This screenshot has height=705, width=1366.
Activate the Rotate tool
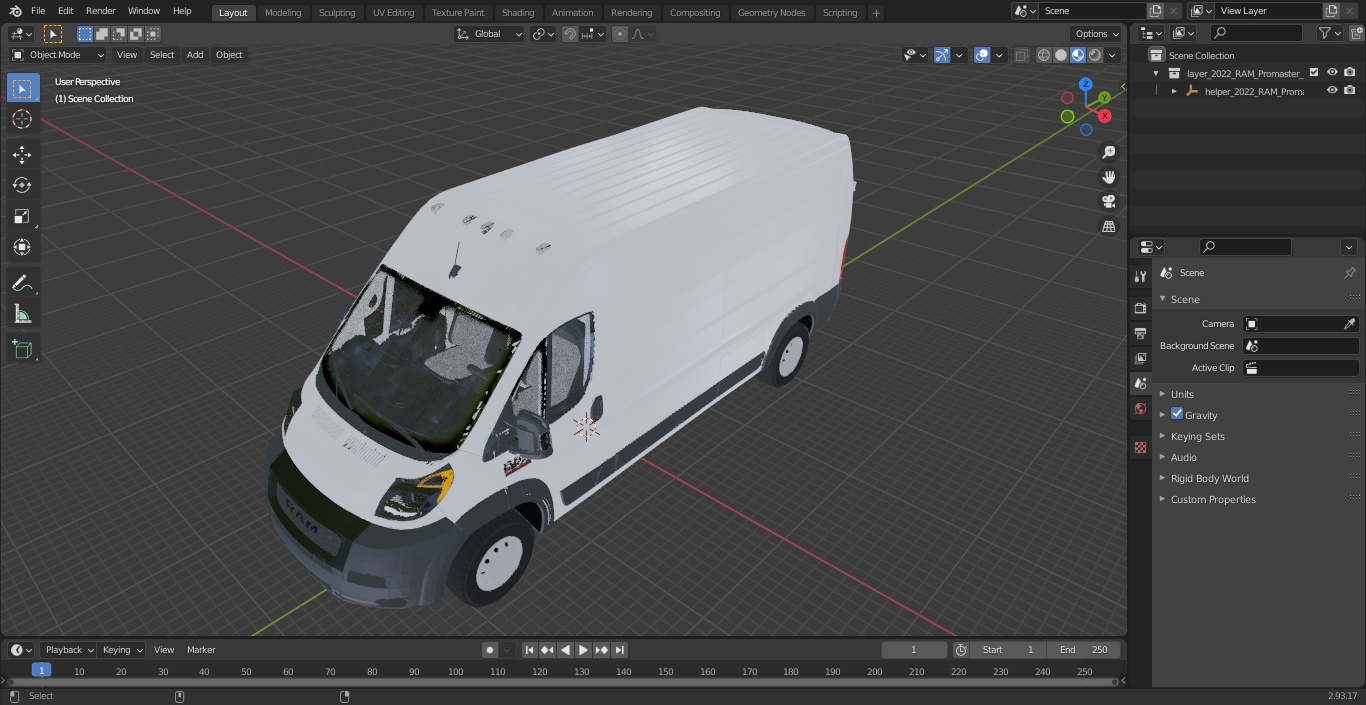22,185
